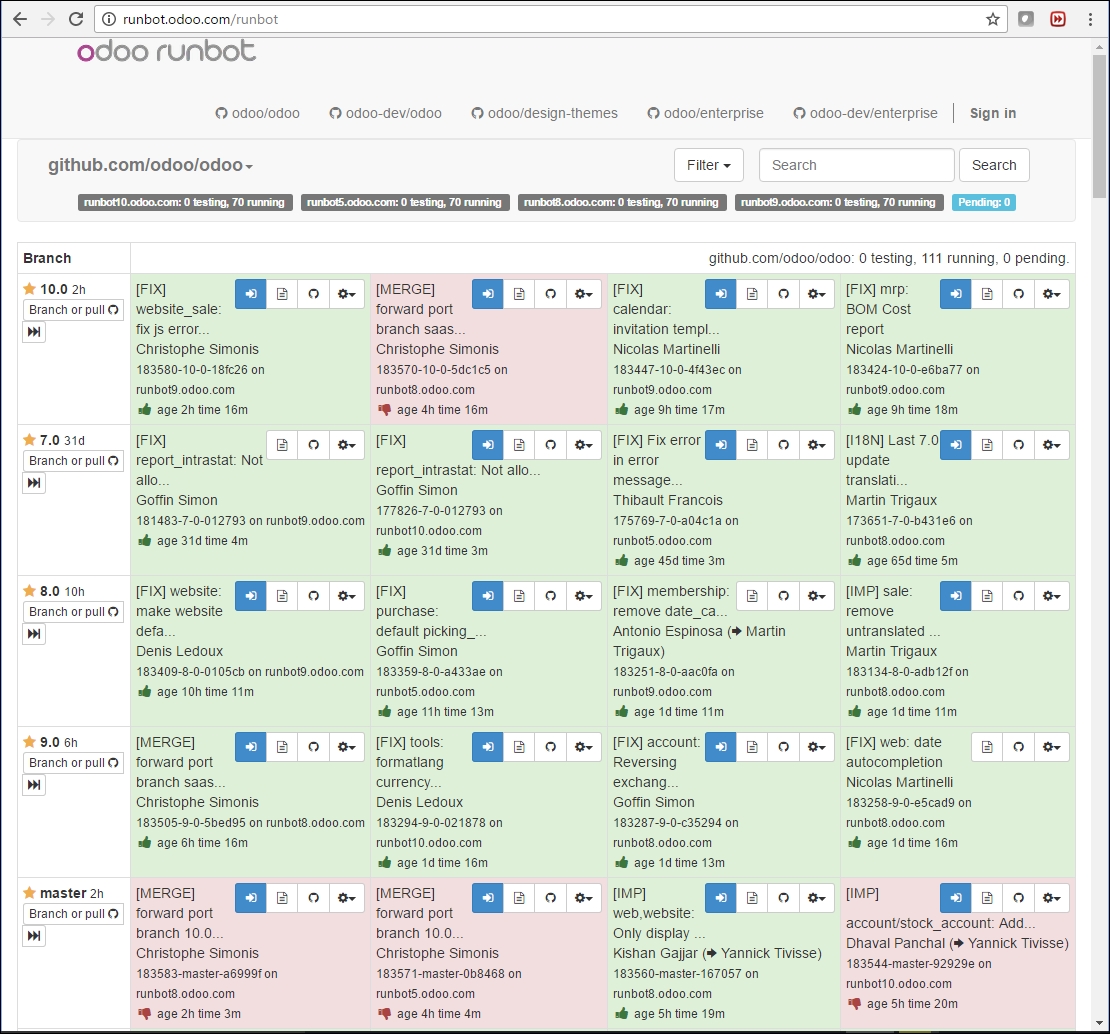The height and width of the screenshot is (1034, 1110).
Task: Expand gear menu for build 183583-master-a6999f
Action: (x=346, y=897)
